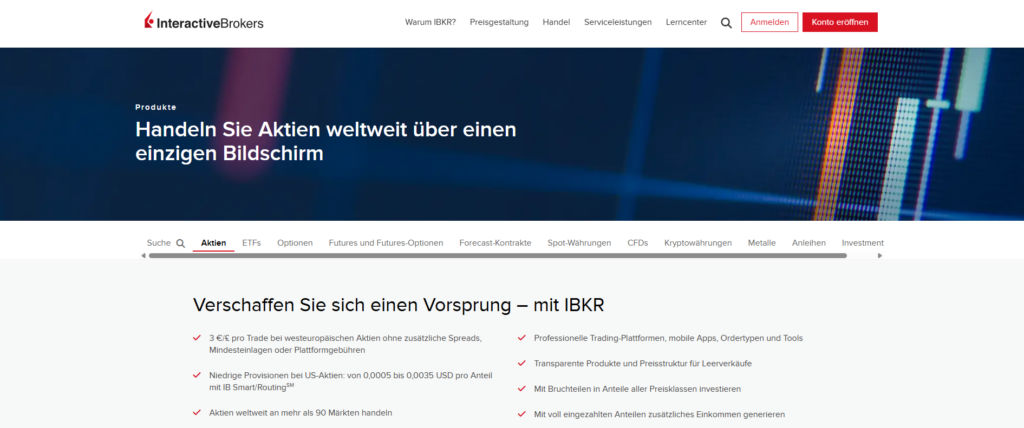
Task: Click the Interactive Brokers logo
Action: pos(204,22)
